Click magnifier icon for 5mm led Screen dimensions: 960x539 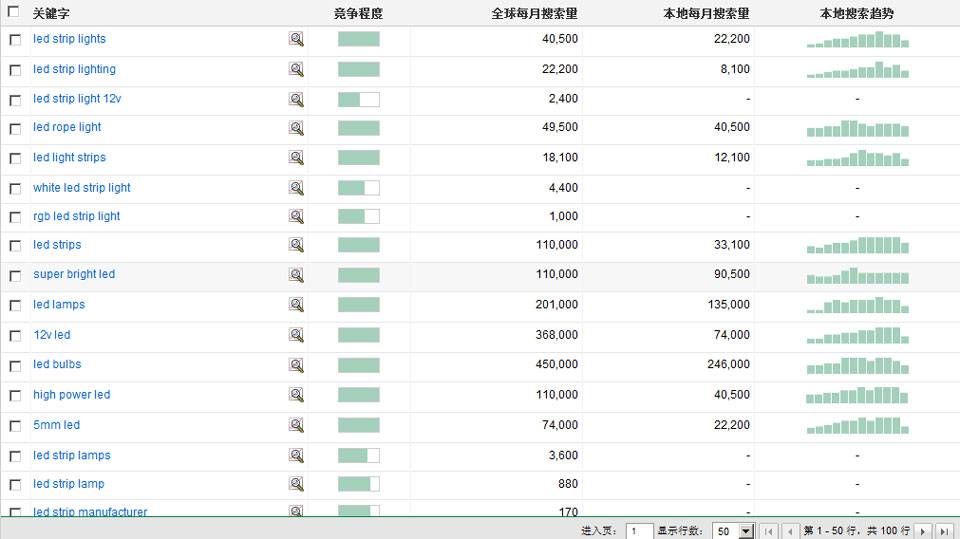[296, 425]
